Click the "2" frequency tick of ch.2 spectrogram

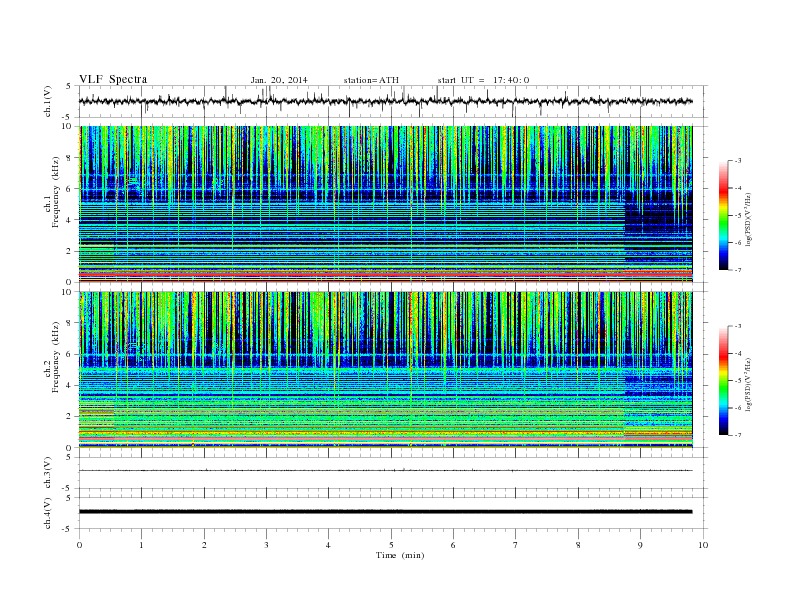tap(69, 417)
